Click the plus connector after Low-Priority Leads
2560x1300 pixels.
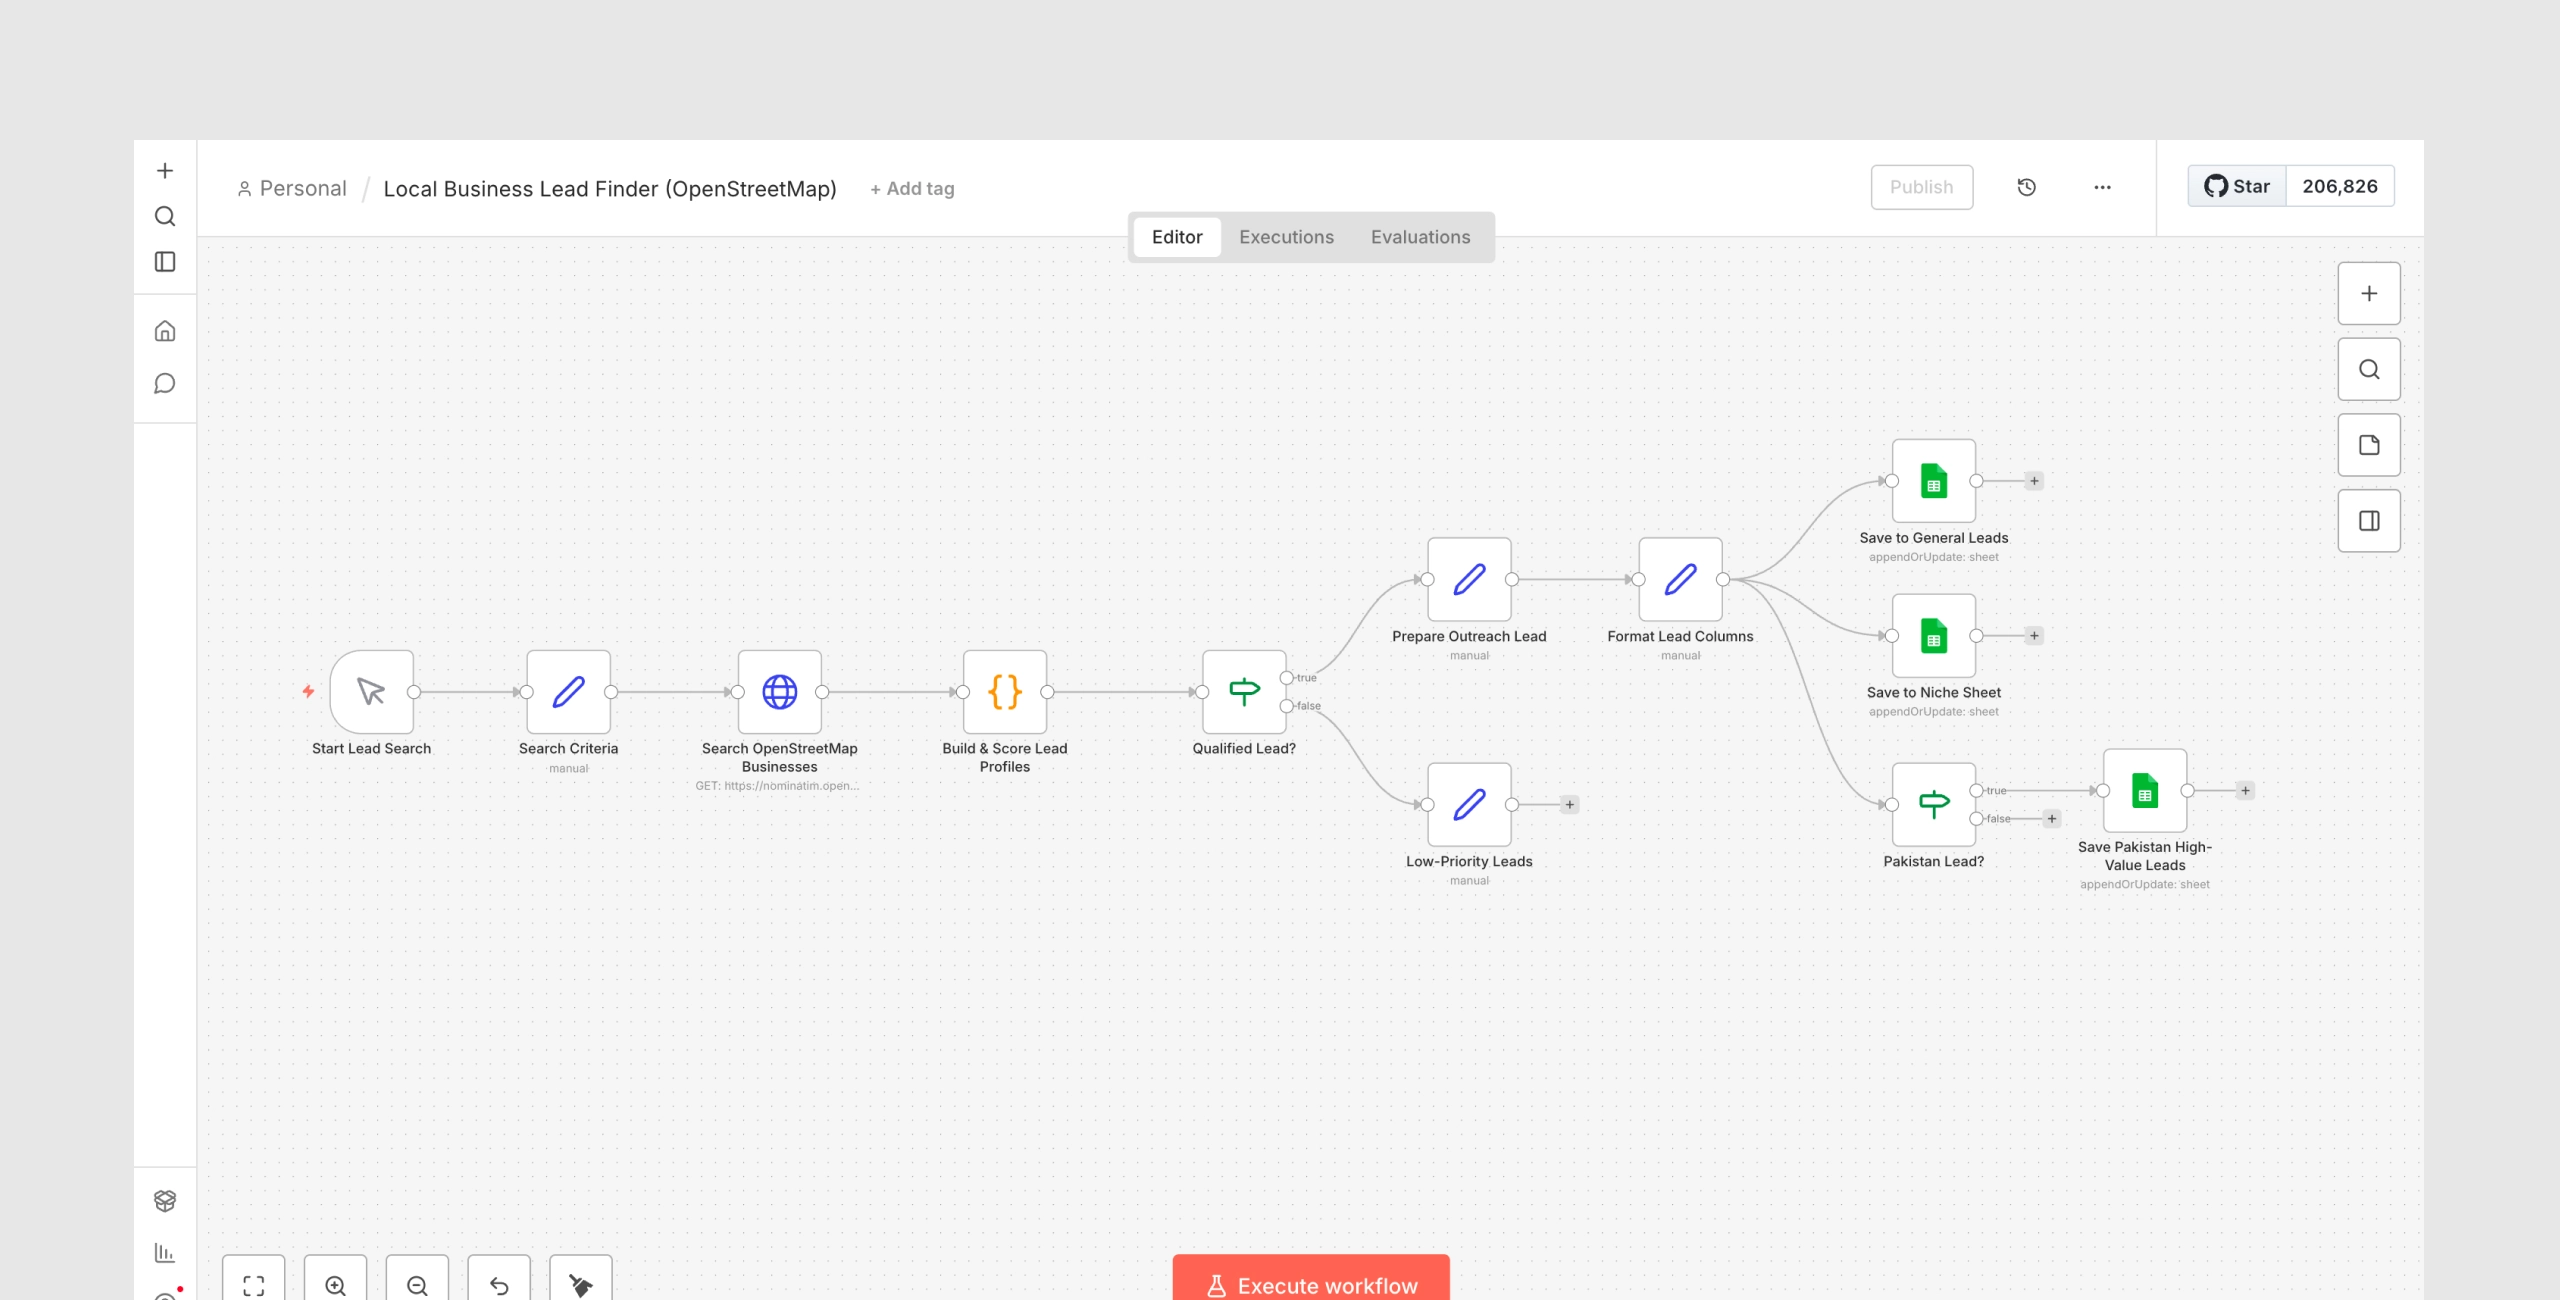1570,805
